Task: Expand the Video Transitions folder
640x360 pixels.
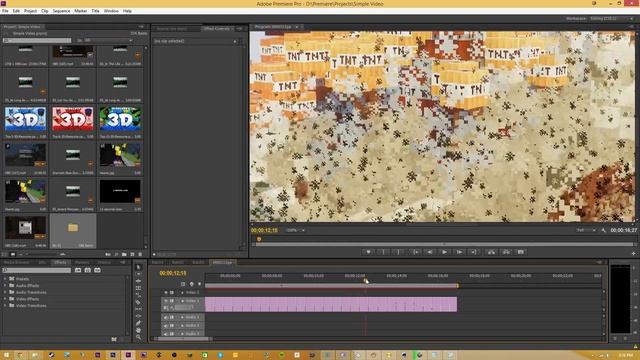Action: pyautogui.click(x=5, y=305)
